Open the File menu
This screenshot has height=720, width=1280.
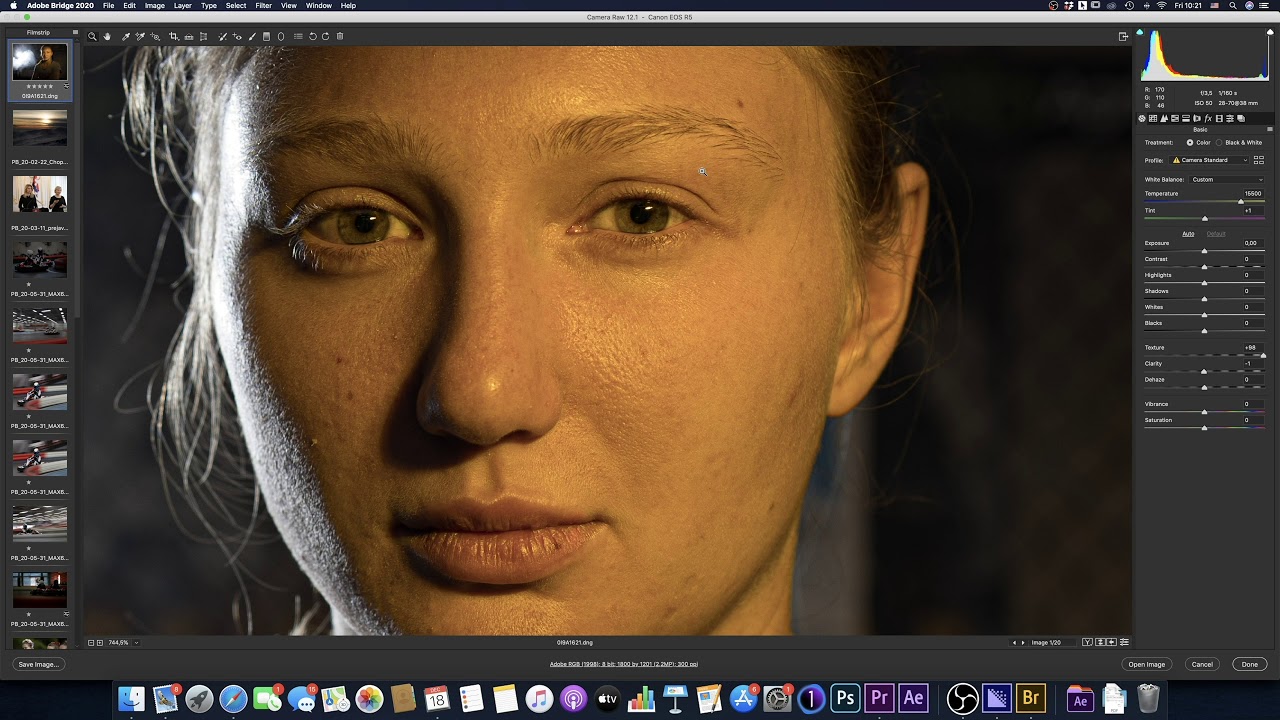coord(108,5)
